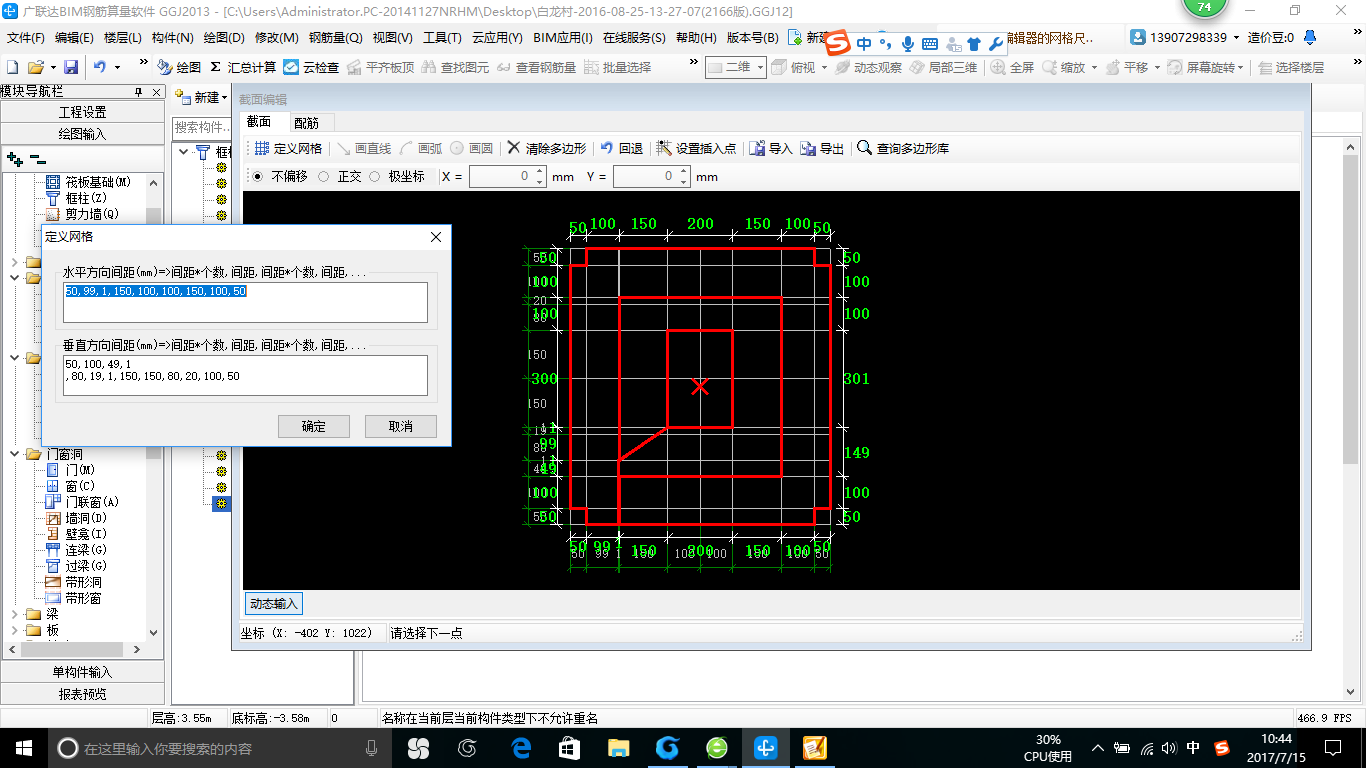Click the 定义网格 grid tool icon

click(261, 148)
